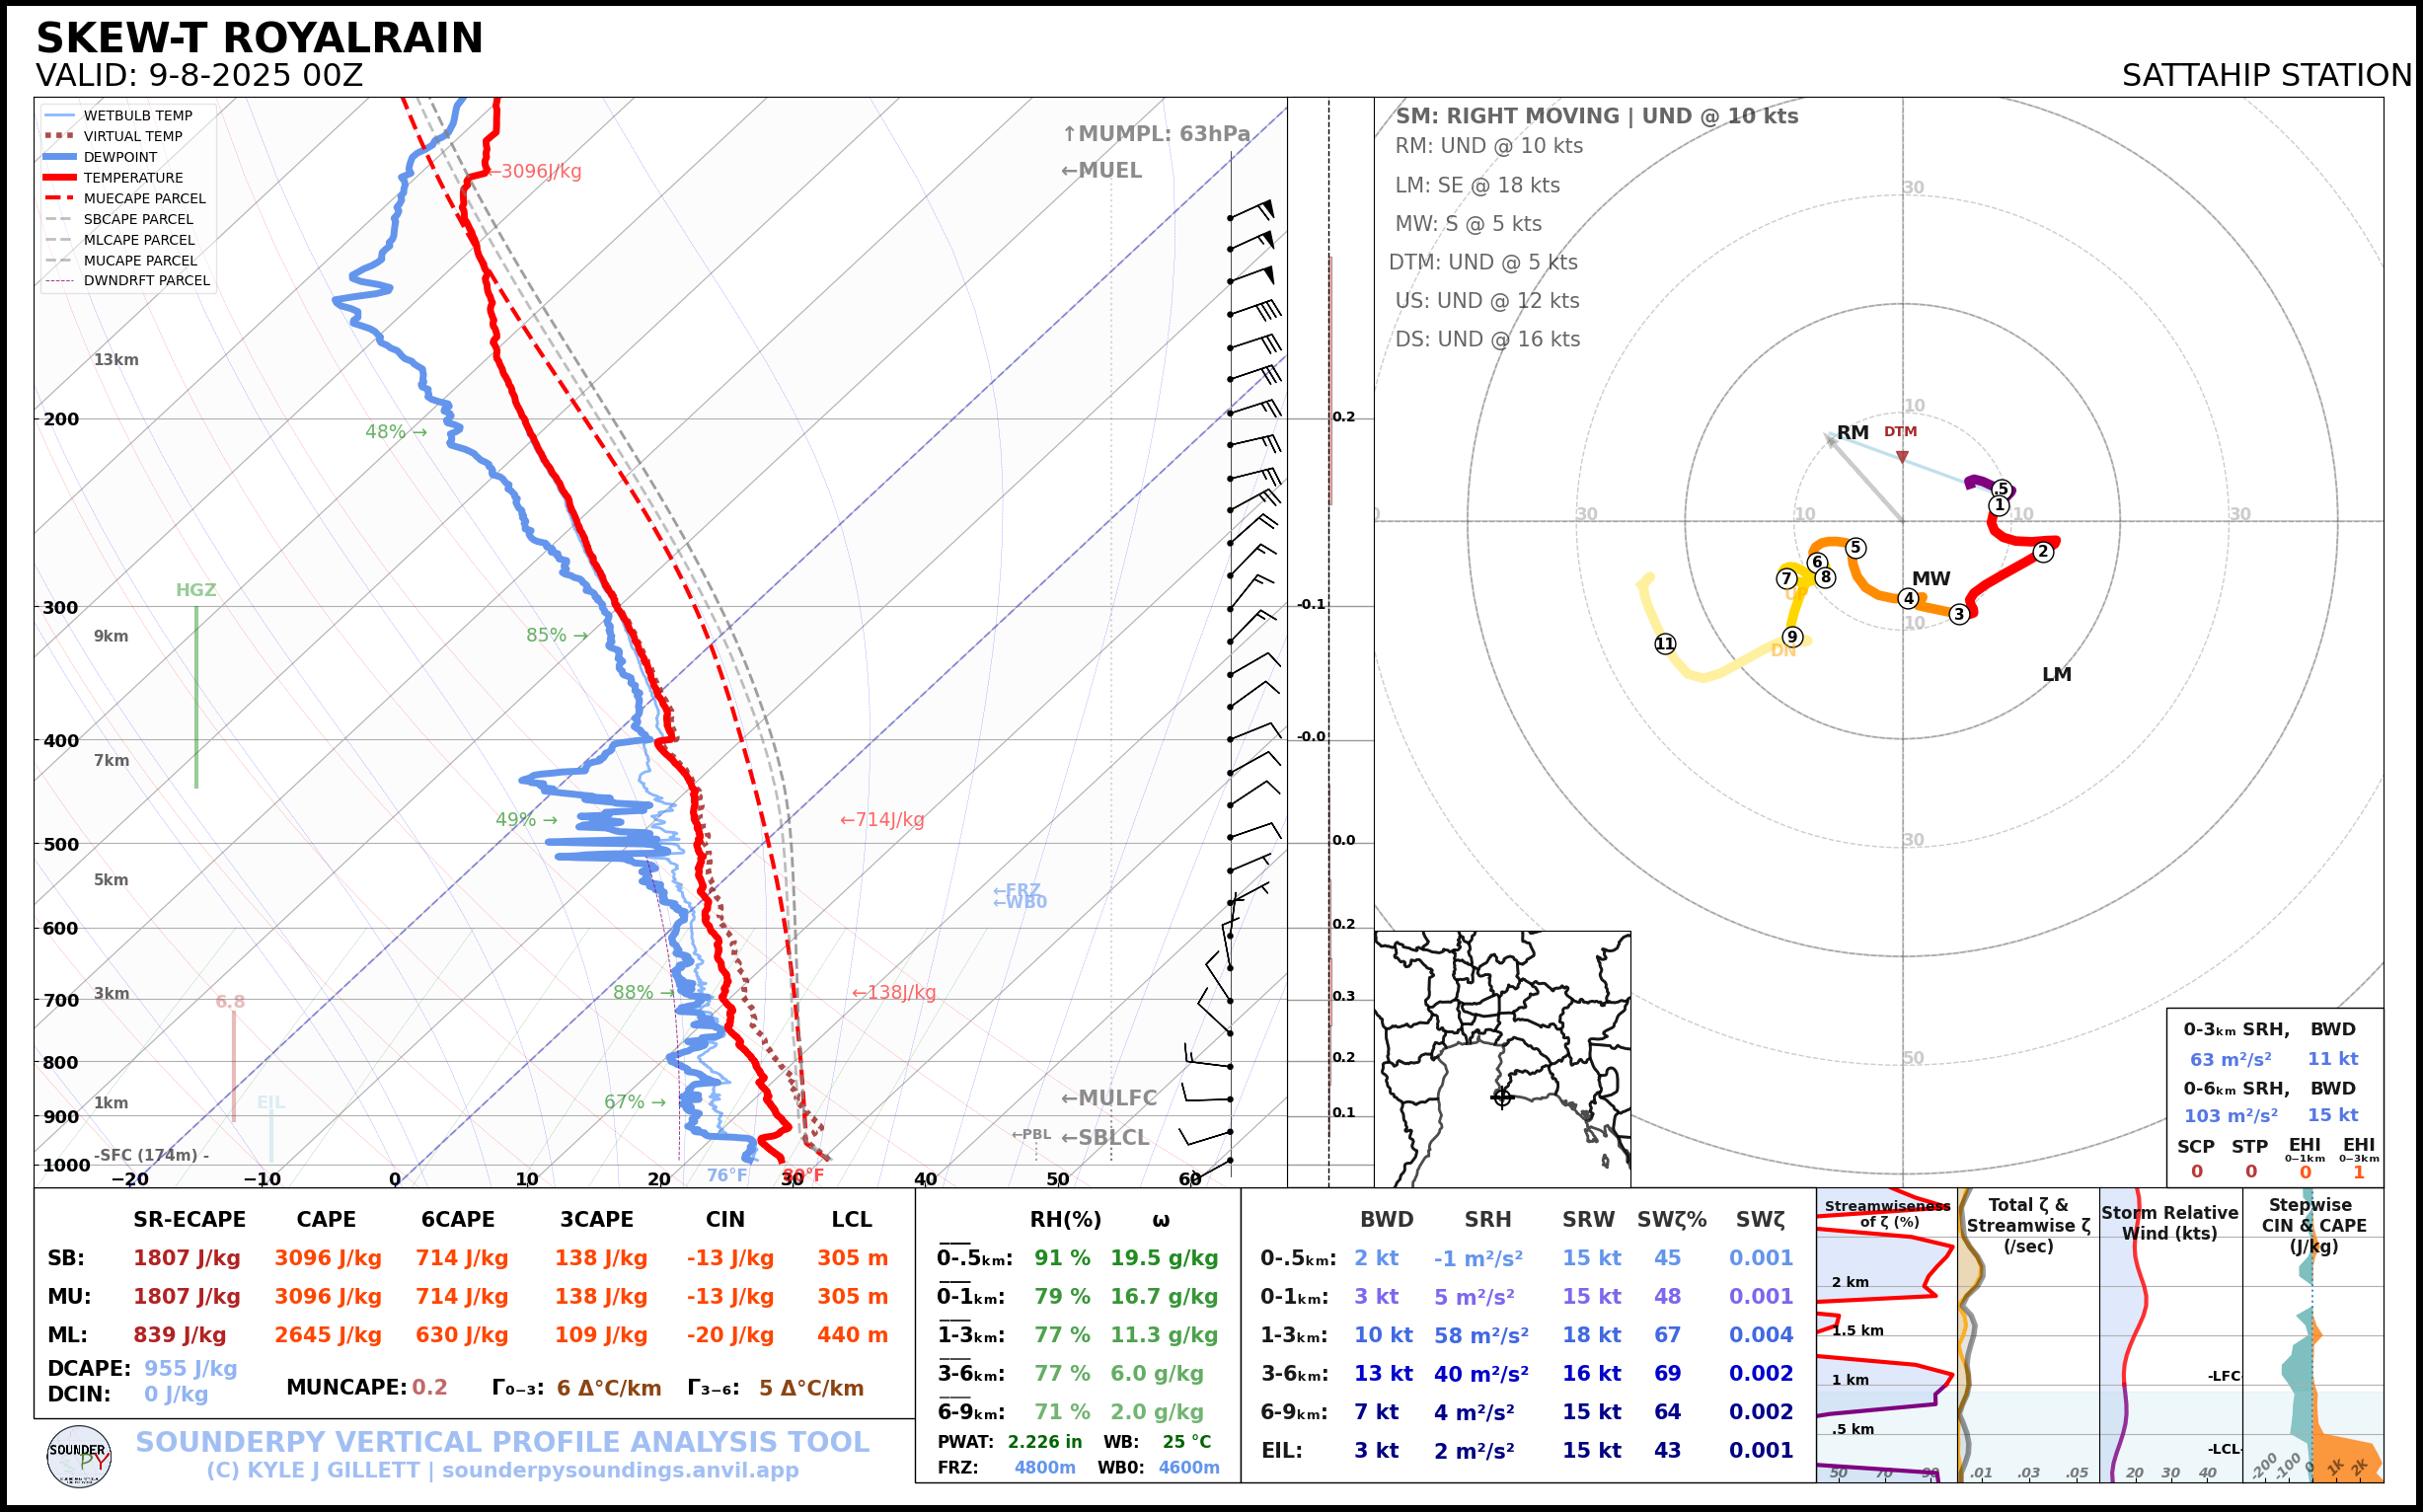Click the SB CAPE value 3096 J/kg
The width and height of the screenshot is (2423, 1512).
(x=328, y=1258)
